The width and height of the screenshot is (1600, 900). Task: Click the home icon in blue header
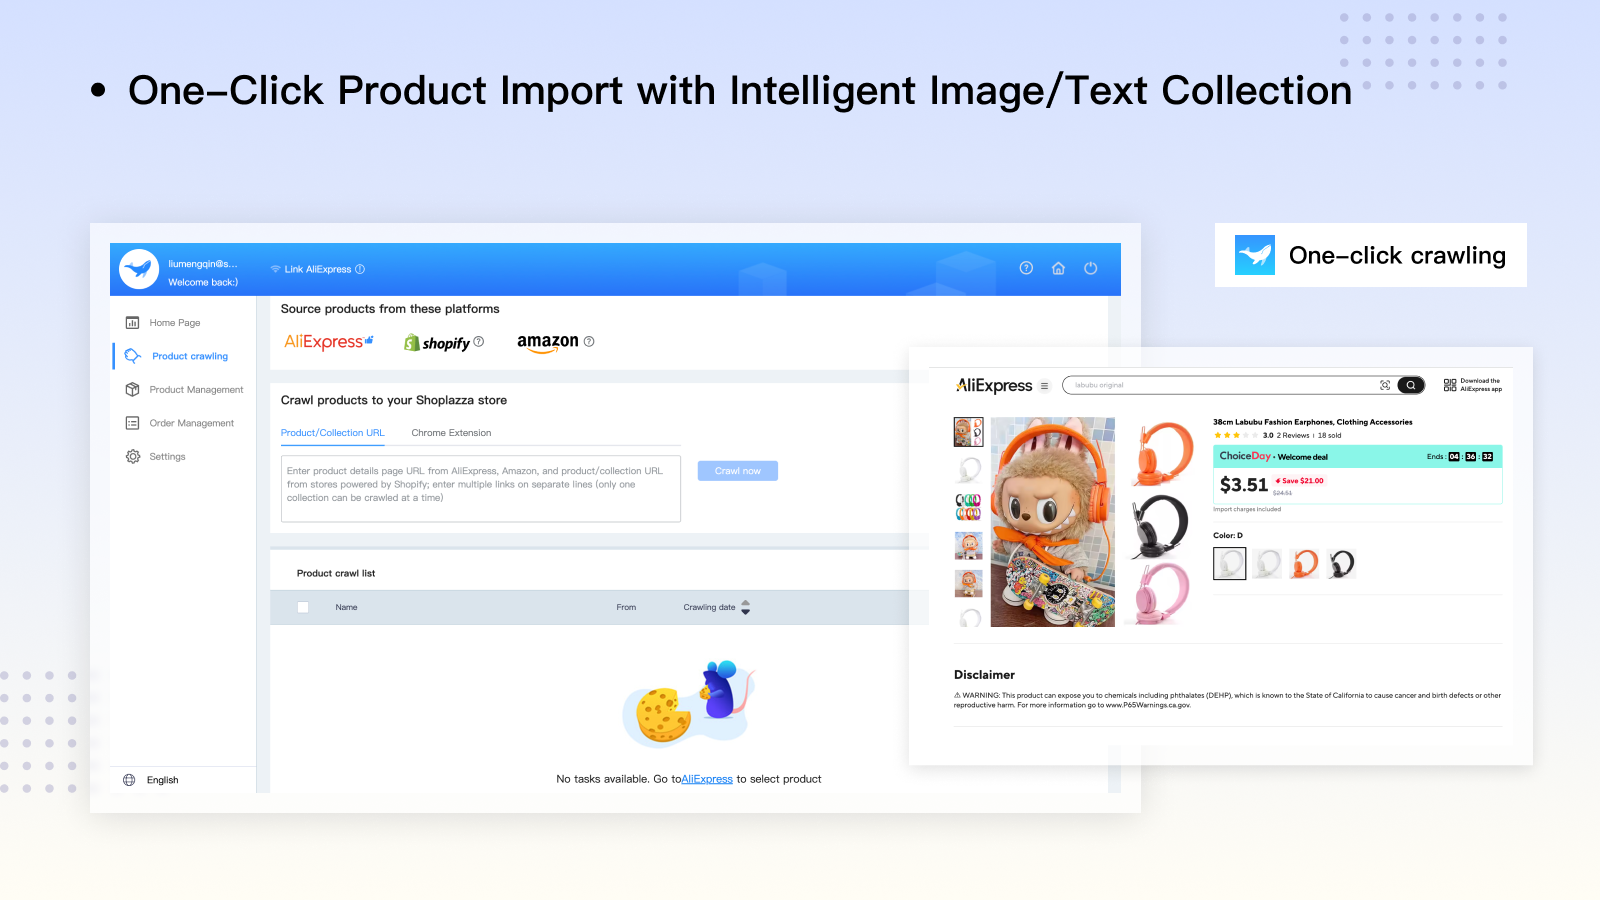[x=1058, y=268]
